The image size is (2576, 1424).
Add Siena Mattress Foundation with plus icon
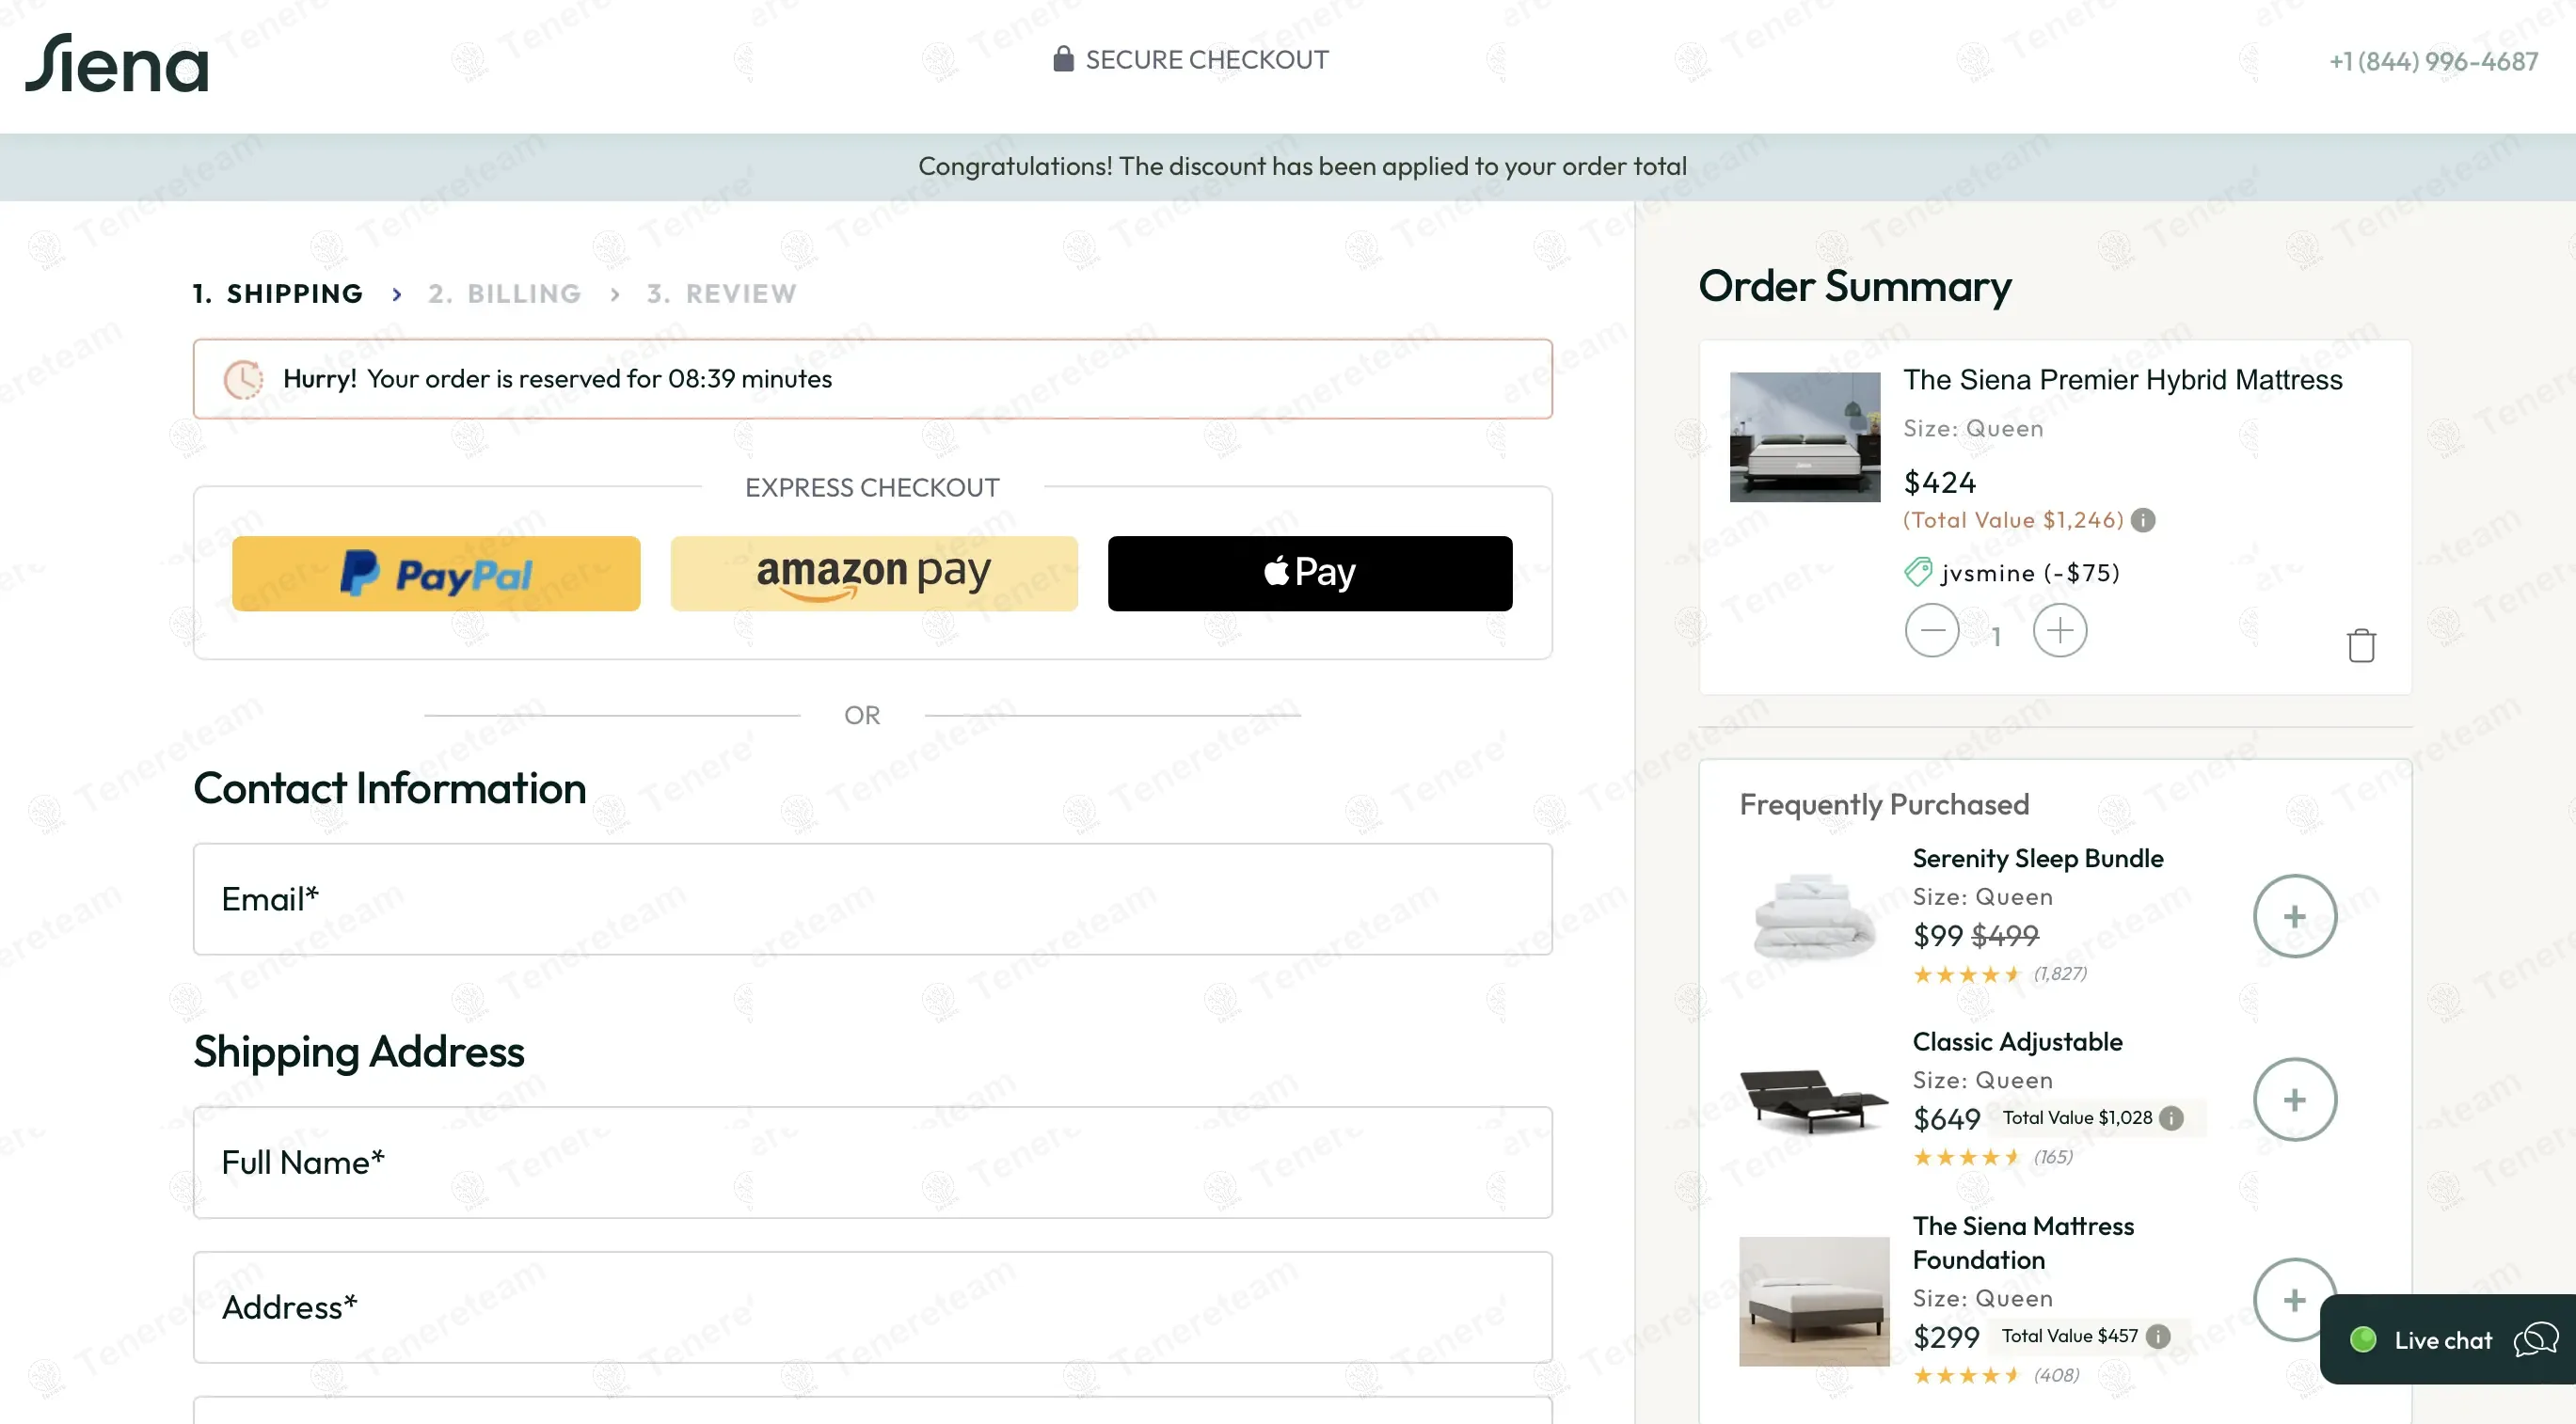tap(2294, 1300)
